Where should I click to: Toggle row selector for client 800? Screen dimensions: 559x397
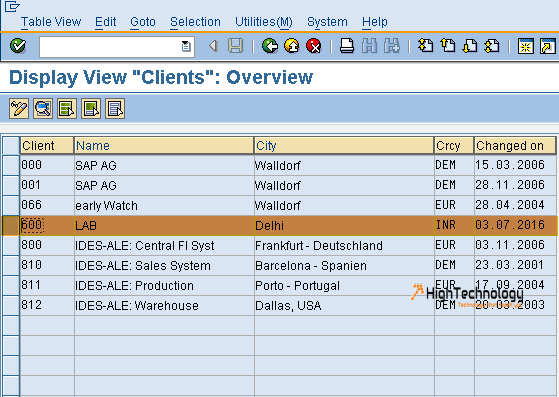(x=11, y=245)
